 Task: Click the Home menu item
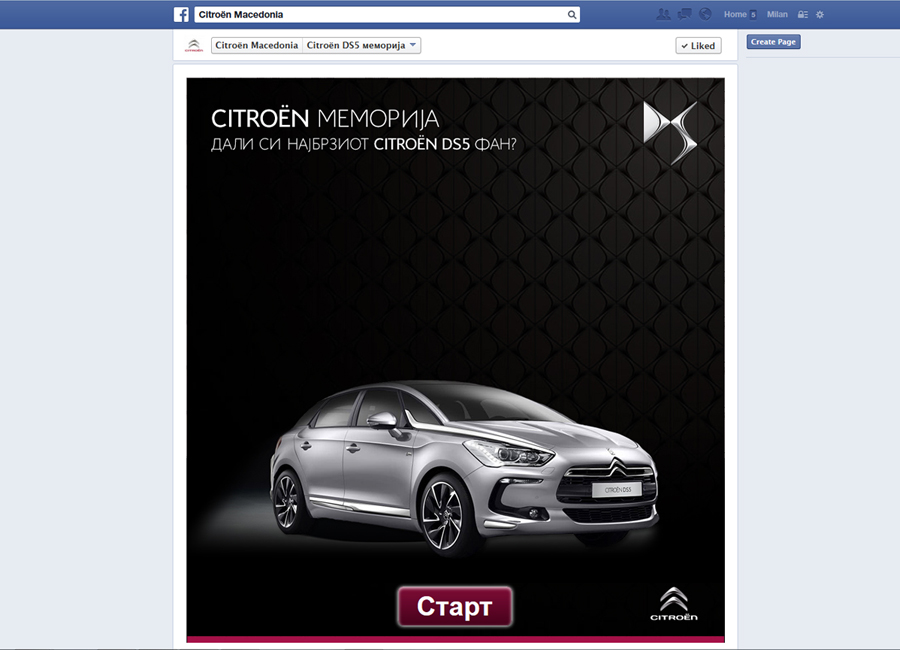pos(736,13)
